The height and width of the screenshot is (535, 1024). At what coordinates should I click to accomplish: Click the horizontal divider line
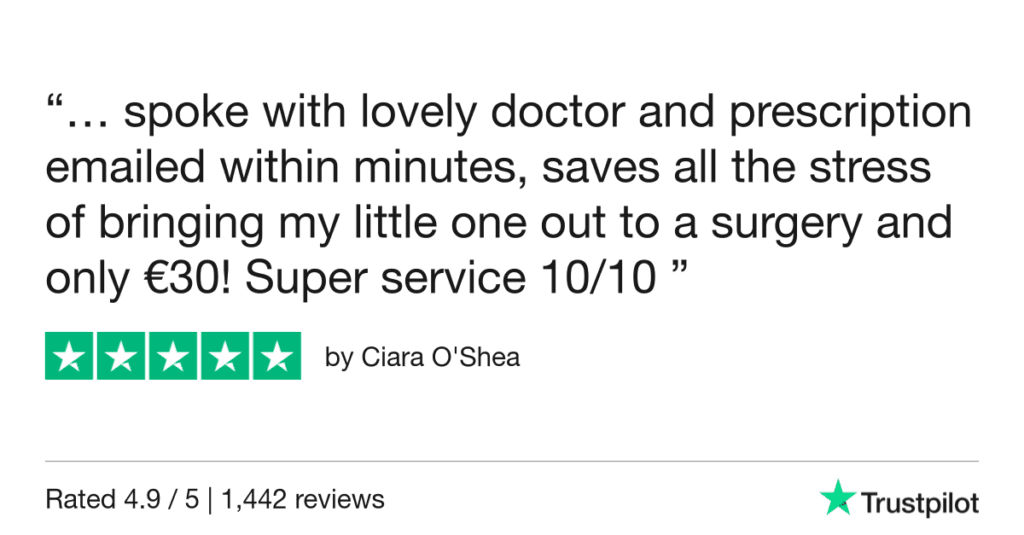512,462
